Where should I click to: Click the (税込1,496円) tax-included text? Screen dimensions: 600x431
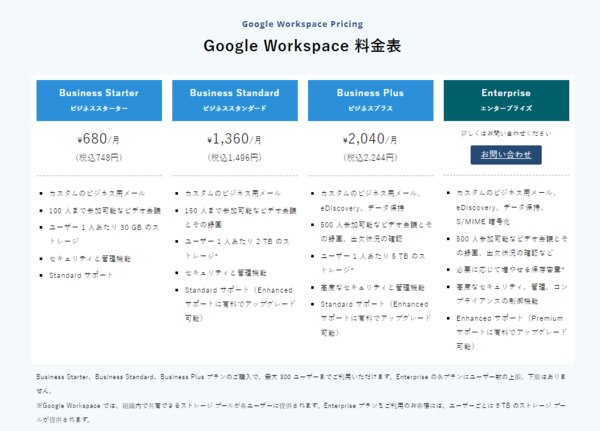(235, 157)
